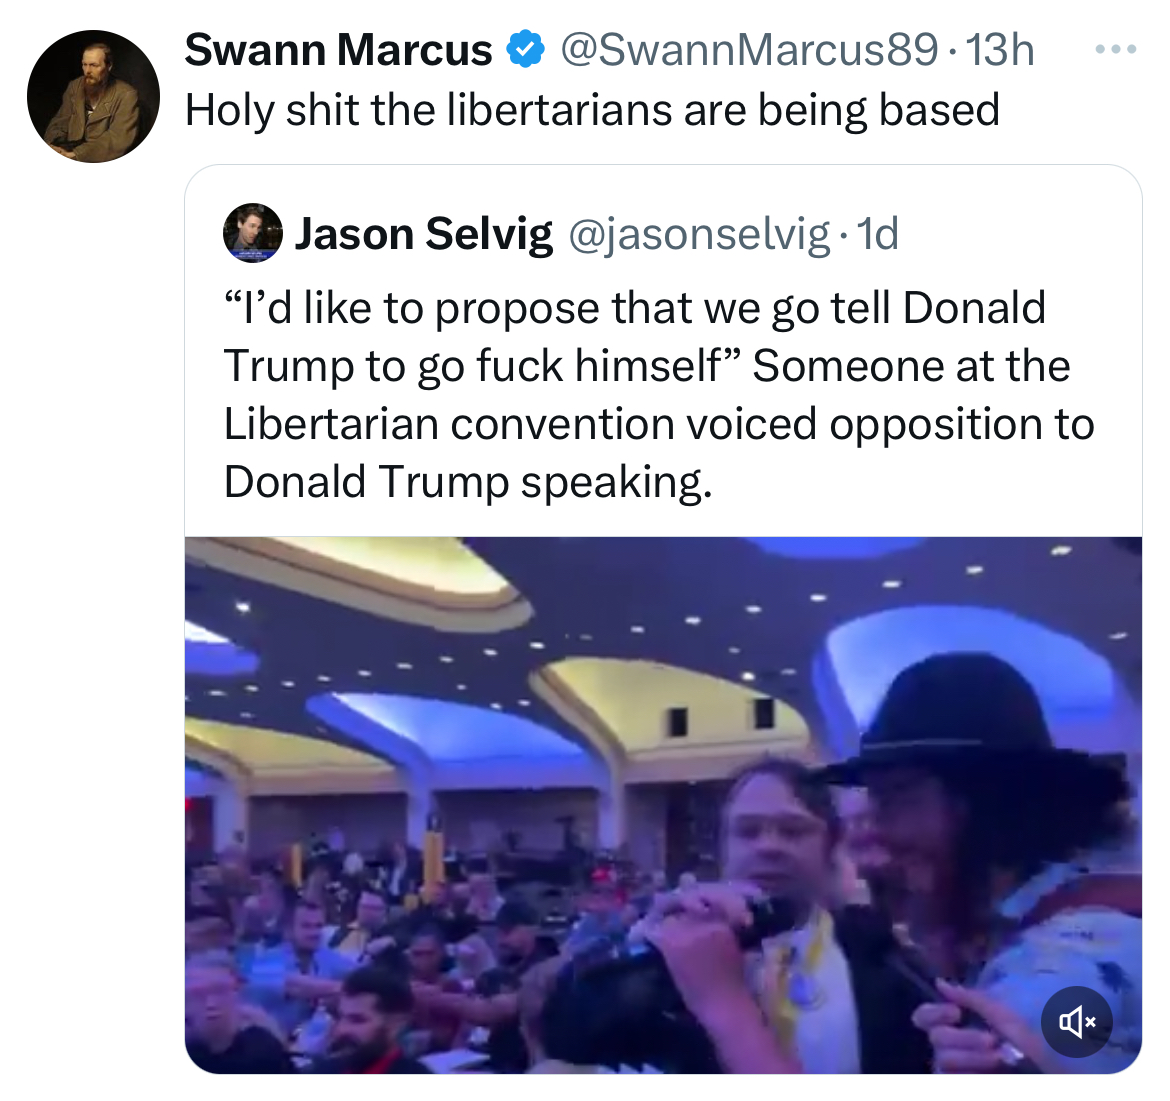Click the 1d timestamp on quoted tweet
The image size is (1170, 1101).
coord(879,234)
